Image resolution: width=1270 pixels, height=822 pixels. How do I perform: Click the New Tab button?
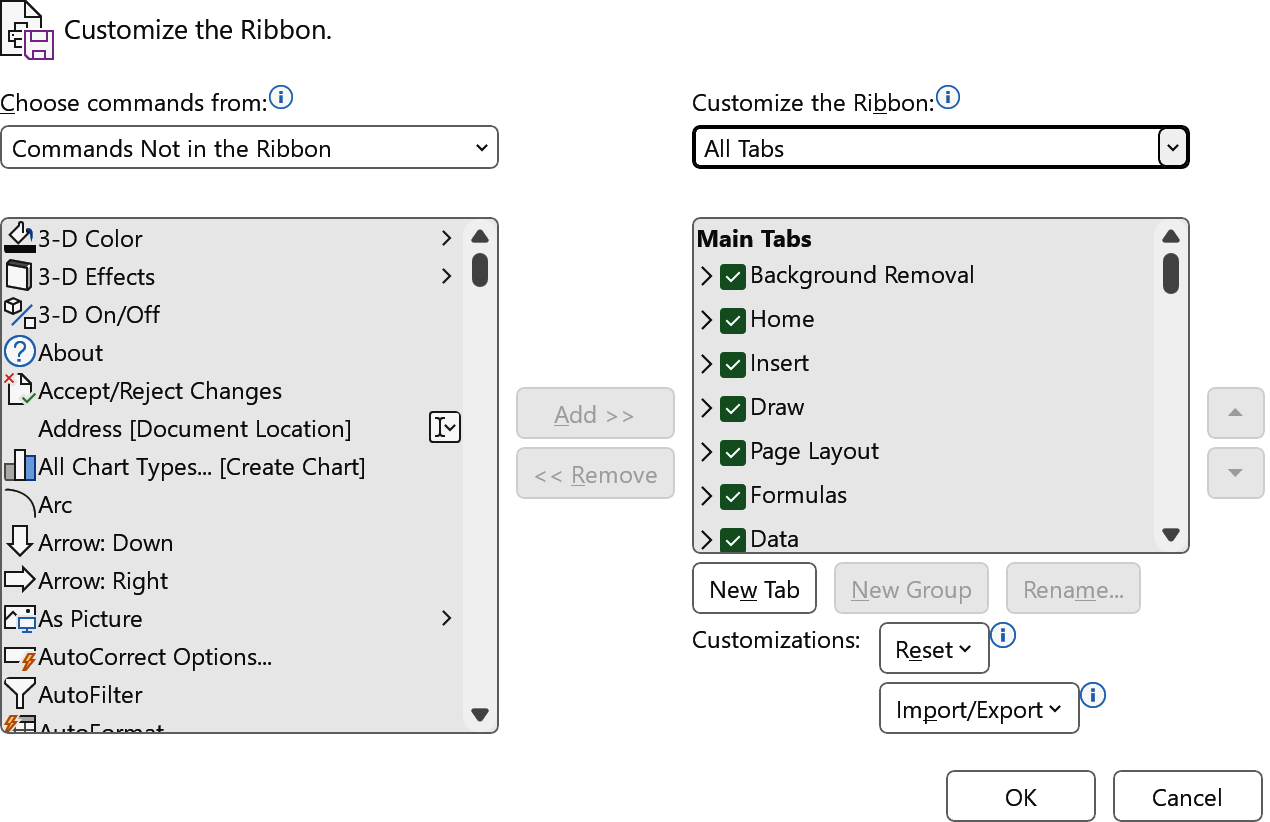click(x=754, y=589)
